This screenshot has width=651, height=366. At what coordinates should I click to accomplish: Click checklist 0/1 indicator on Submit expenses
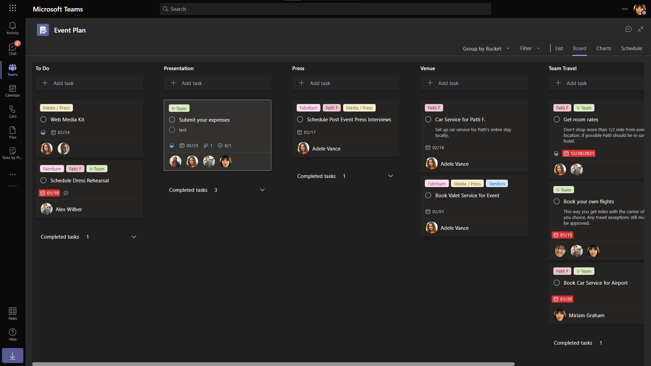click(x=225, y=146)
